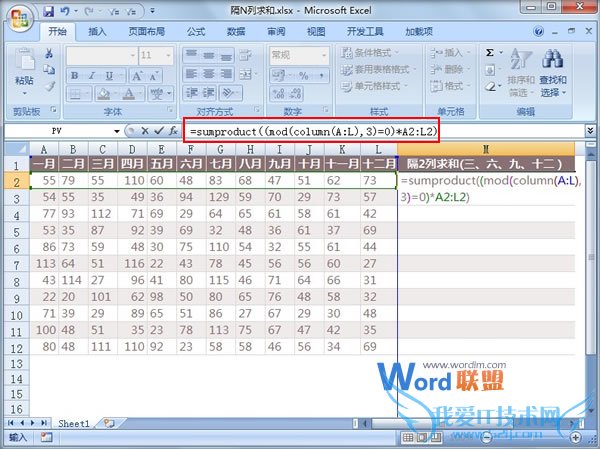Increase font size with the large A
The image size is (600, 449).
coord(137,76)
